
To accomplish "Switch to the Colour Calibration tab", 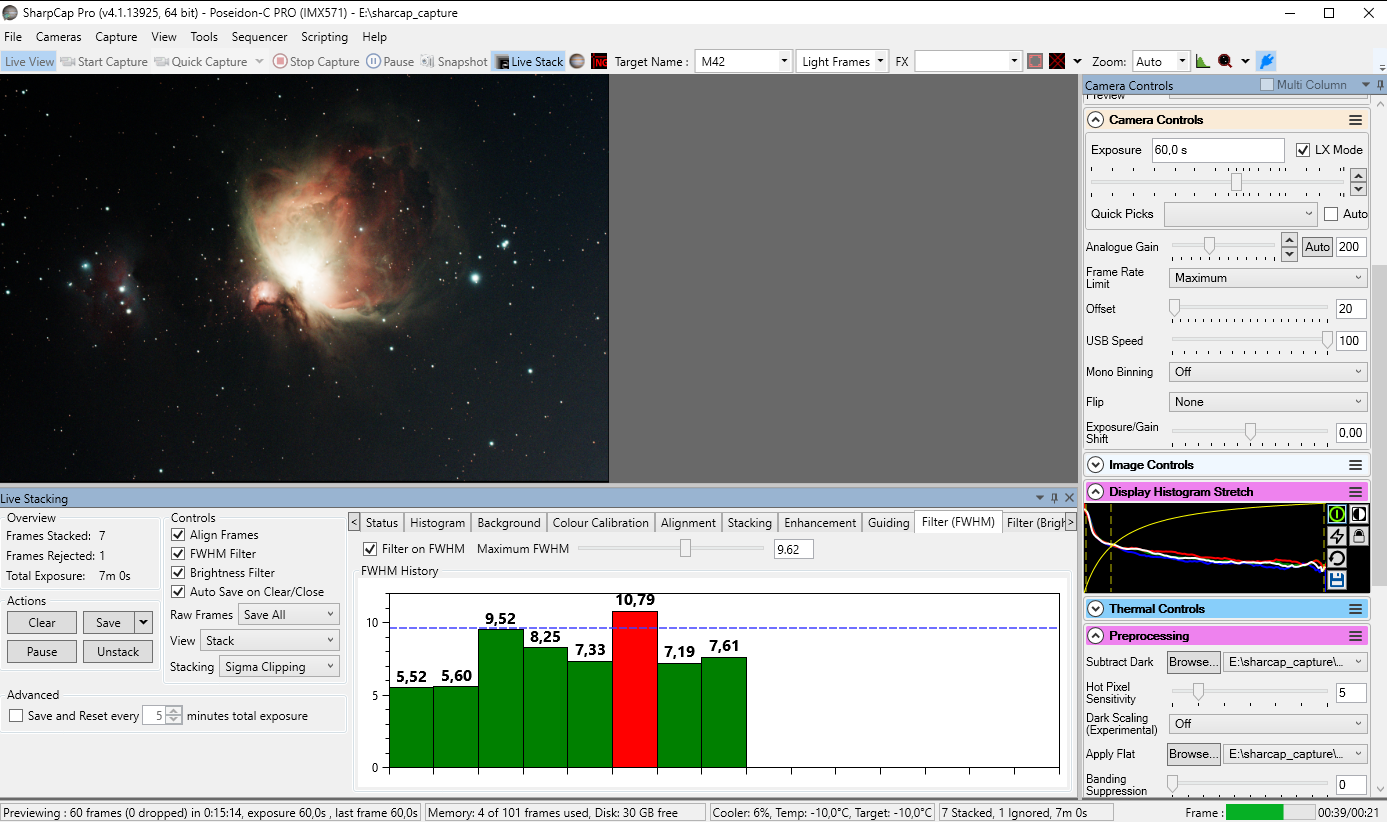I will click(600, 522).
